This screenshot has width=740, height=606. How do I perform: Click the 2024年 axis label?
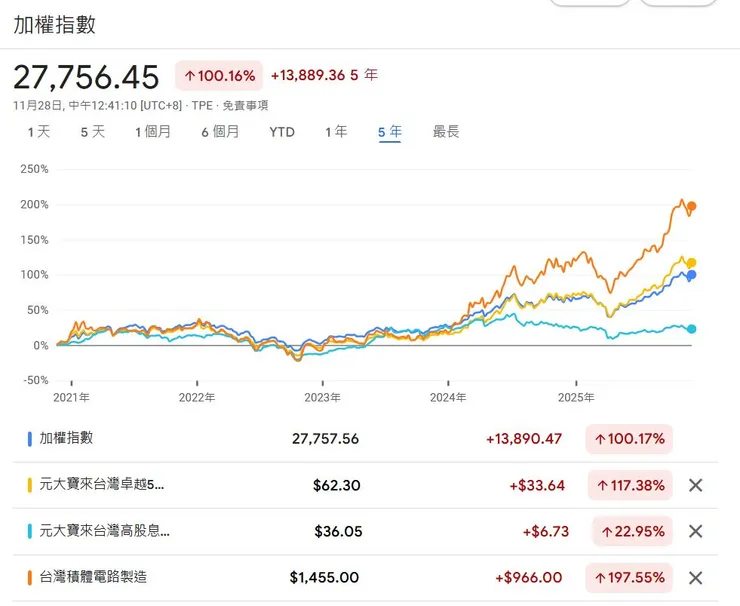448,397
